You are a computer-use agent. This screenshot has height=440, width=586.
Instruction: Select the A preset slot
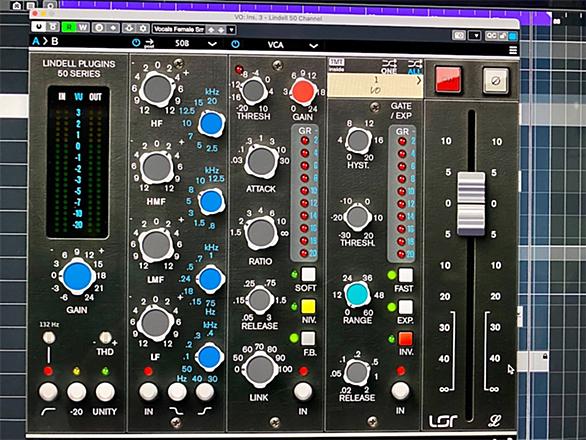(36, 41)
